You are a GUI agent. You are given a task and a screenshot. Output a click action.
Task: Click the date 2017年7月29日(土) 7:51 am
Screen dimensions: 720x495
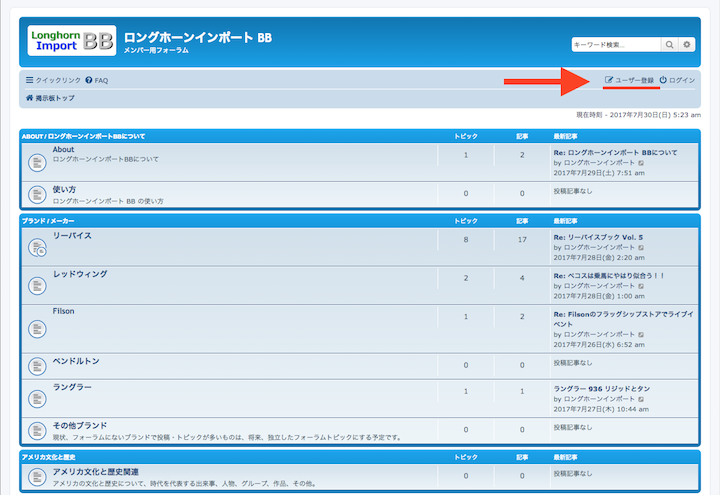[x=599, y=173]
